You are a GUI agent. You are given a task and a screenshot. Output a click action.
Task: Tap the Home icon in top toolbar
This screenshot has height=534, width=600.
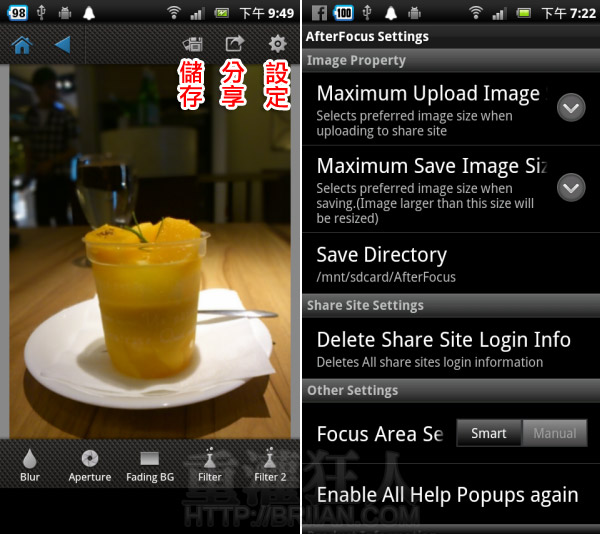coord(21,45)
